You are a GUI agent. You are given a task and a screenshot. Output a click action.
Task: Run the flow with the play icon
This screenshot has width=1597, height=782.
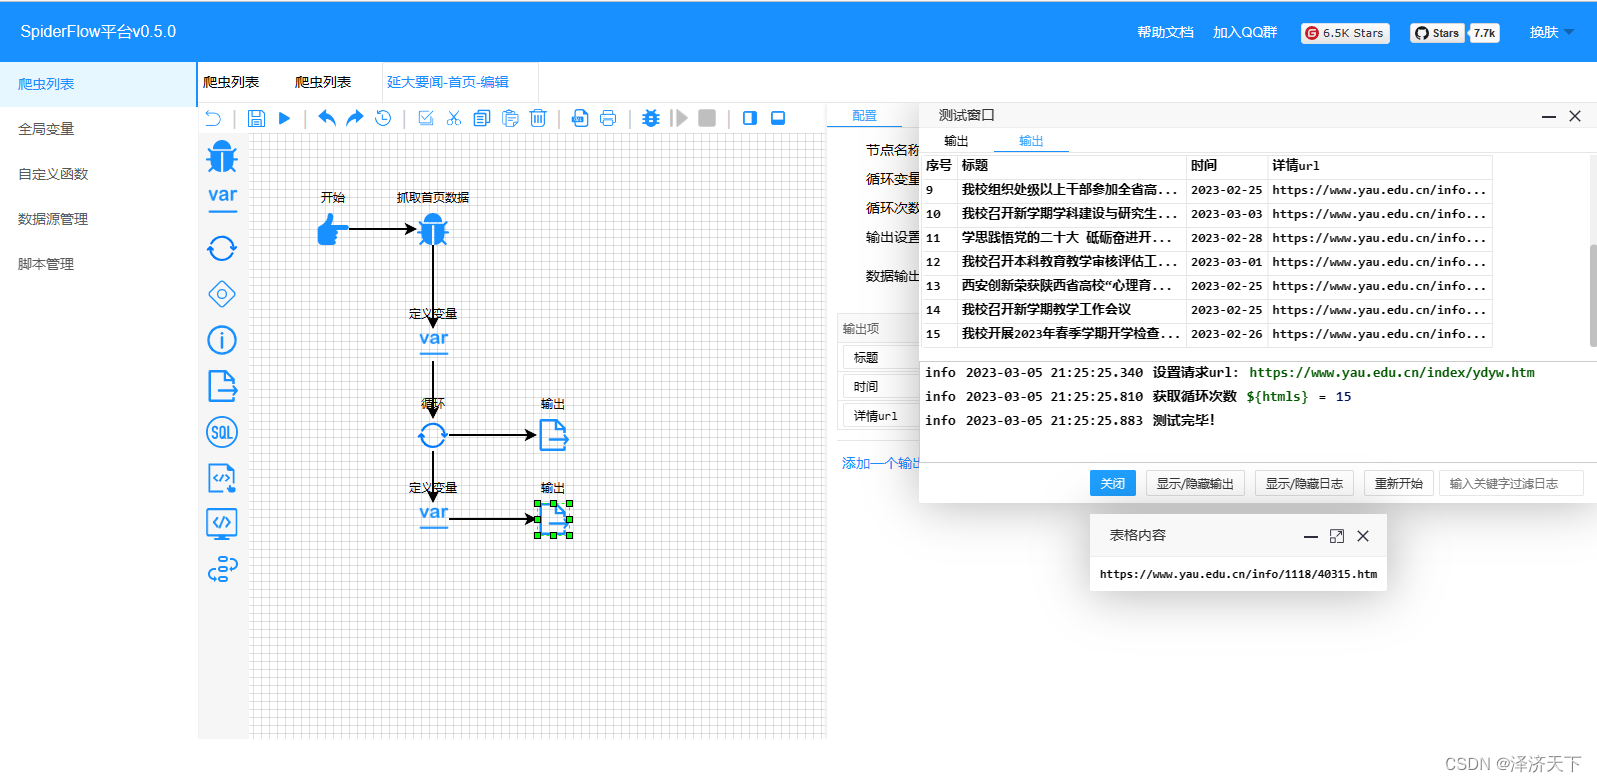tap(284, 118)
